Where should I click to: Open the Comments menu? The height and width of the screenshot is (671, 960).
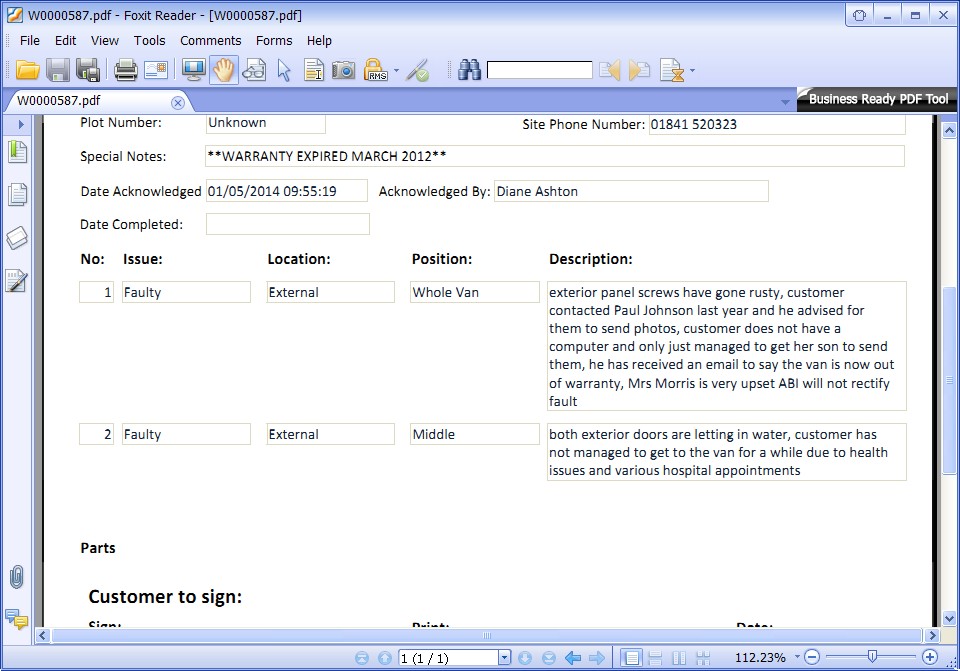[210, 40]
